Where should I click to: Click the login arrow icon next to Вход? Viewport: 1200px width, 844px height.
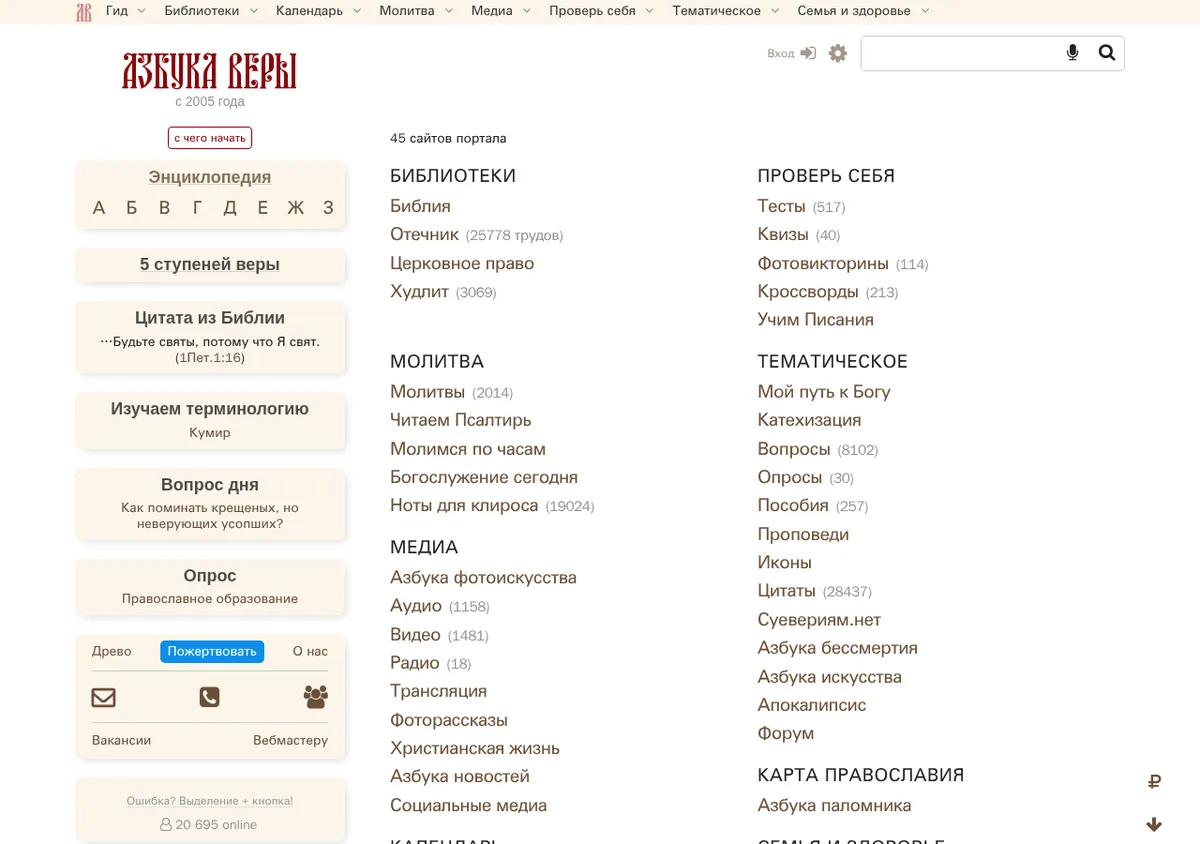click(x=808, y=53)
